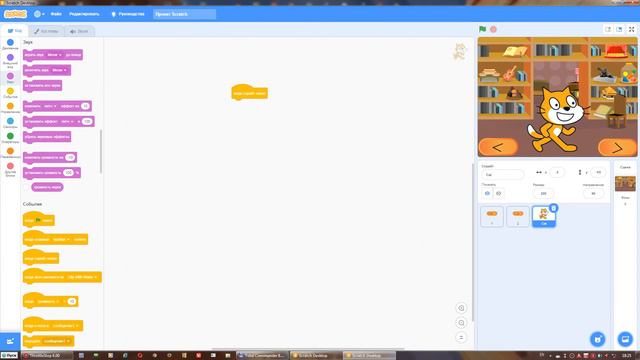Switch to large stage layout
This screenshot has width=640, height=360.
click(x=619, y=29)
